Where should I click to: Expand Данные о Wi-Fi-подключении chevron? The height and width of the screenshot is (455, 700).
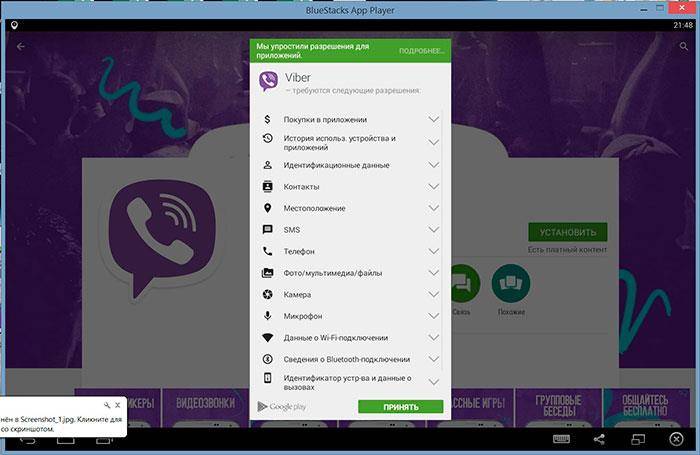point(433,338)
